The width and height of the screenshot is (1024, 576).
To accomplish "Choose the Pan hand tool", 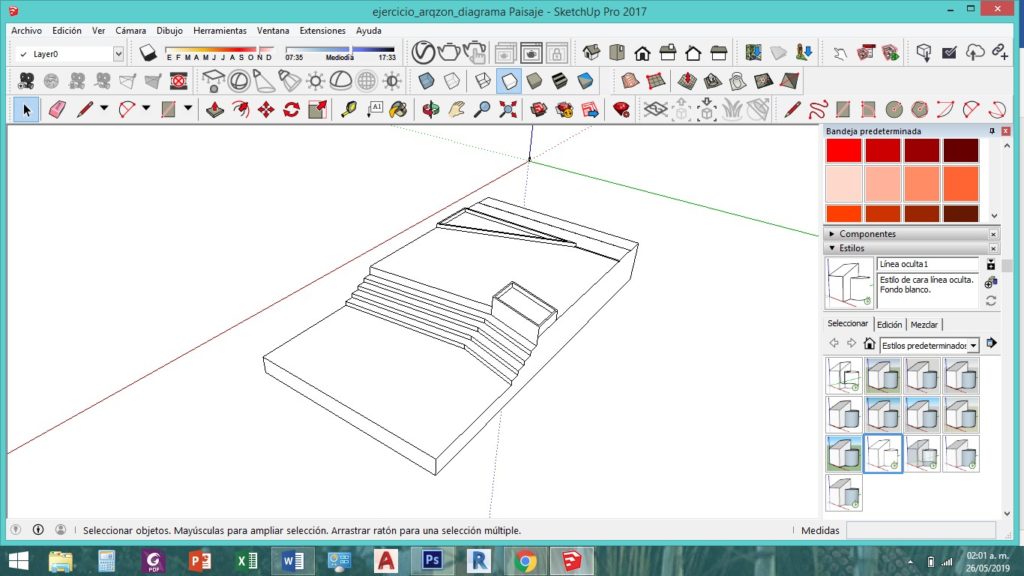I will (x=456, y=110).
